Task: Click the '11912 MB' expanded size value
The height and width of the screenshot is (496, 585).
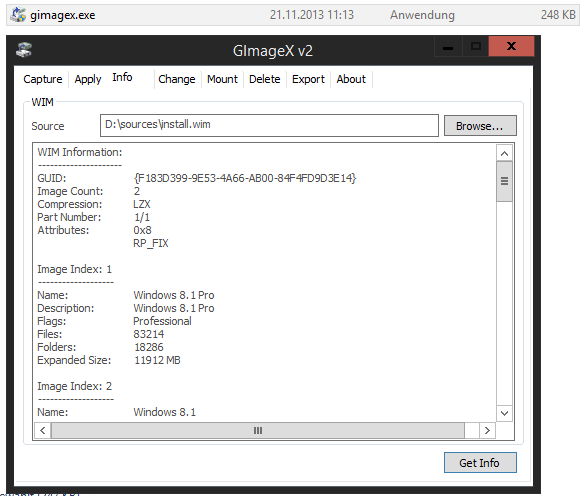Action: 157,360
